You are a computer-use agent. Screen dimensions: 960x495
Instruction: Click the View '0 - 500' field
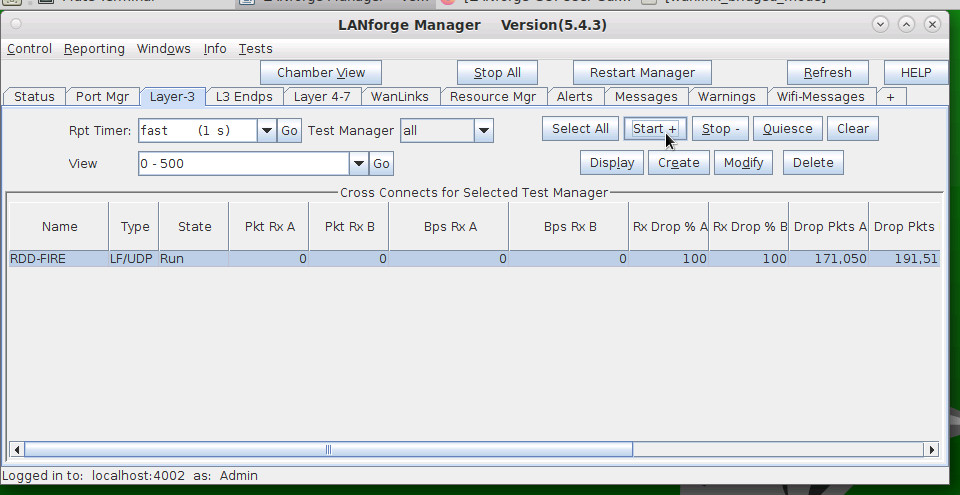(x=244, y=164)
